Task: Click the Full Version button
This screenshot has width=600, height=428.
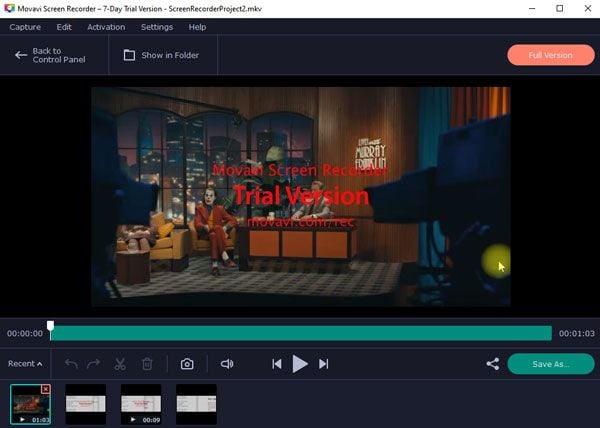Action: pos(551,55)
